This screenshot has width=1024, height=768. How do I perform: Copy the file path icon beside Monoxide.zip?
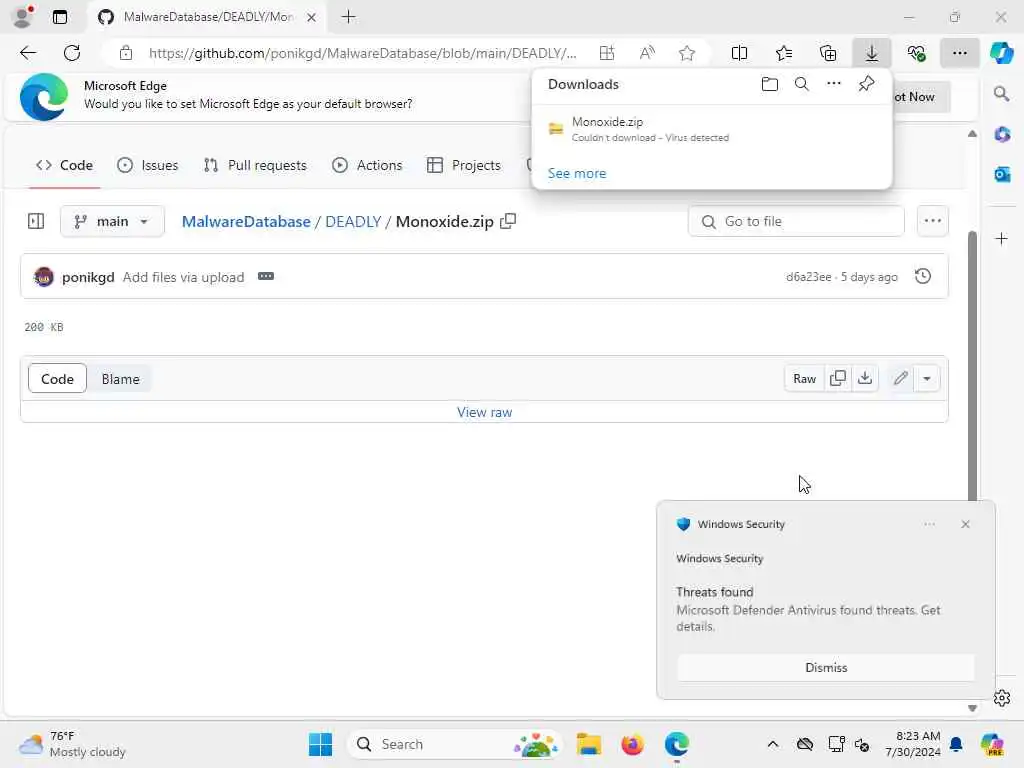tap(508, 221)
